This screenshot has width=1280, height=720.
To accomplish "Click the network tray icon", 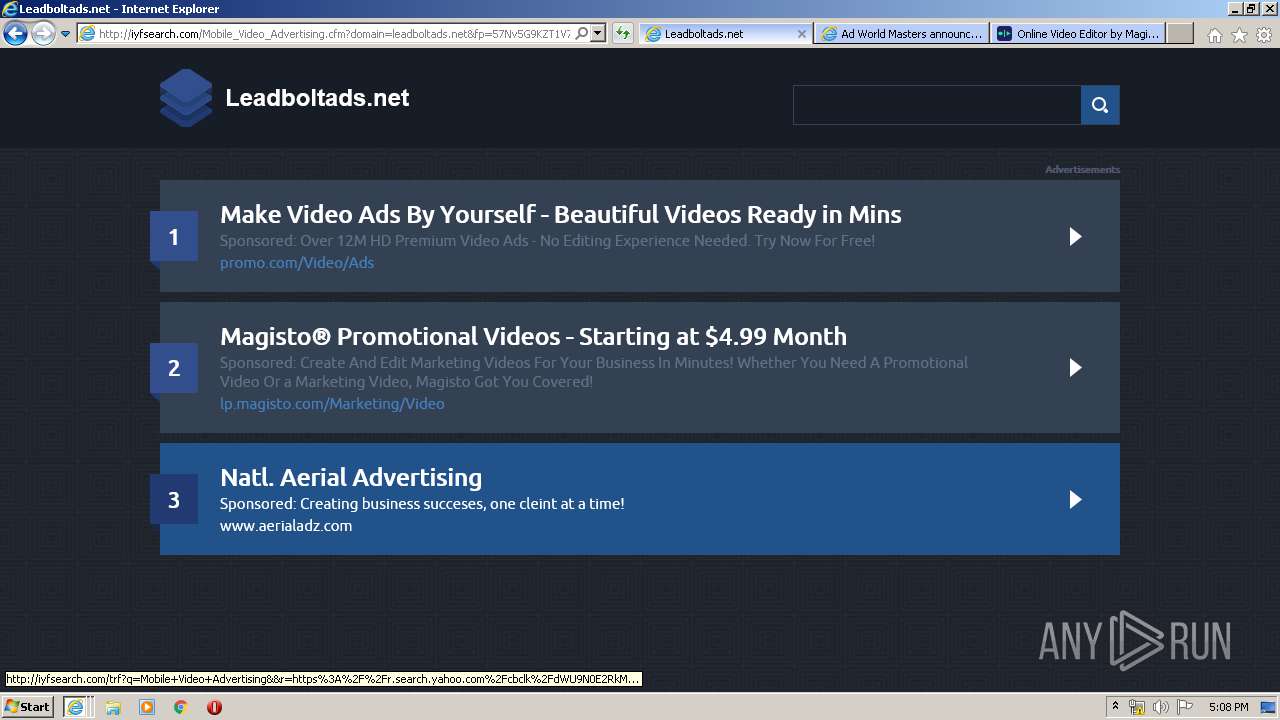I will coord(1137,707).
